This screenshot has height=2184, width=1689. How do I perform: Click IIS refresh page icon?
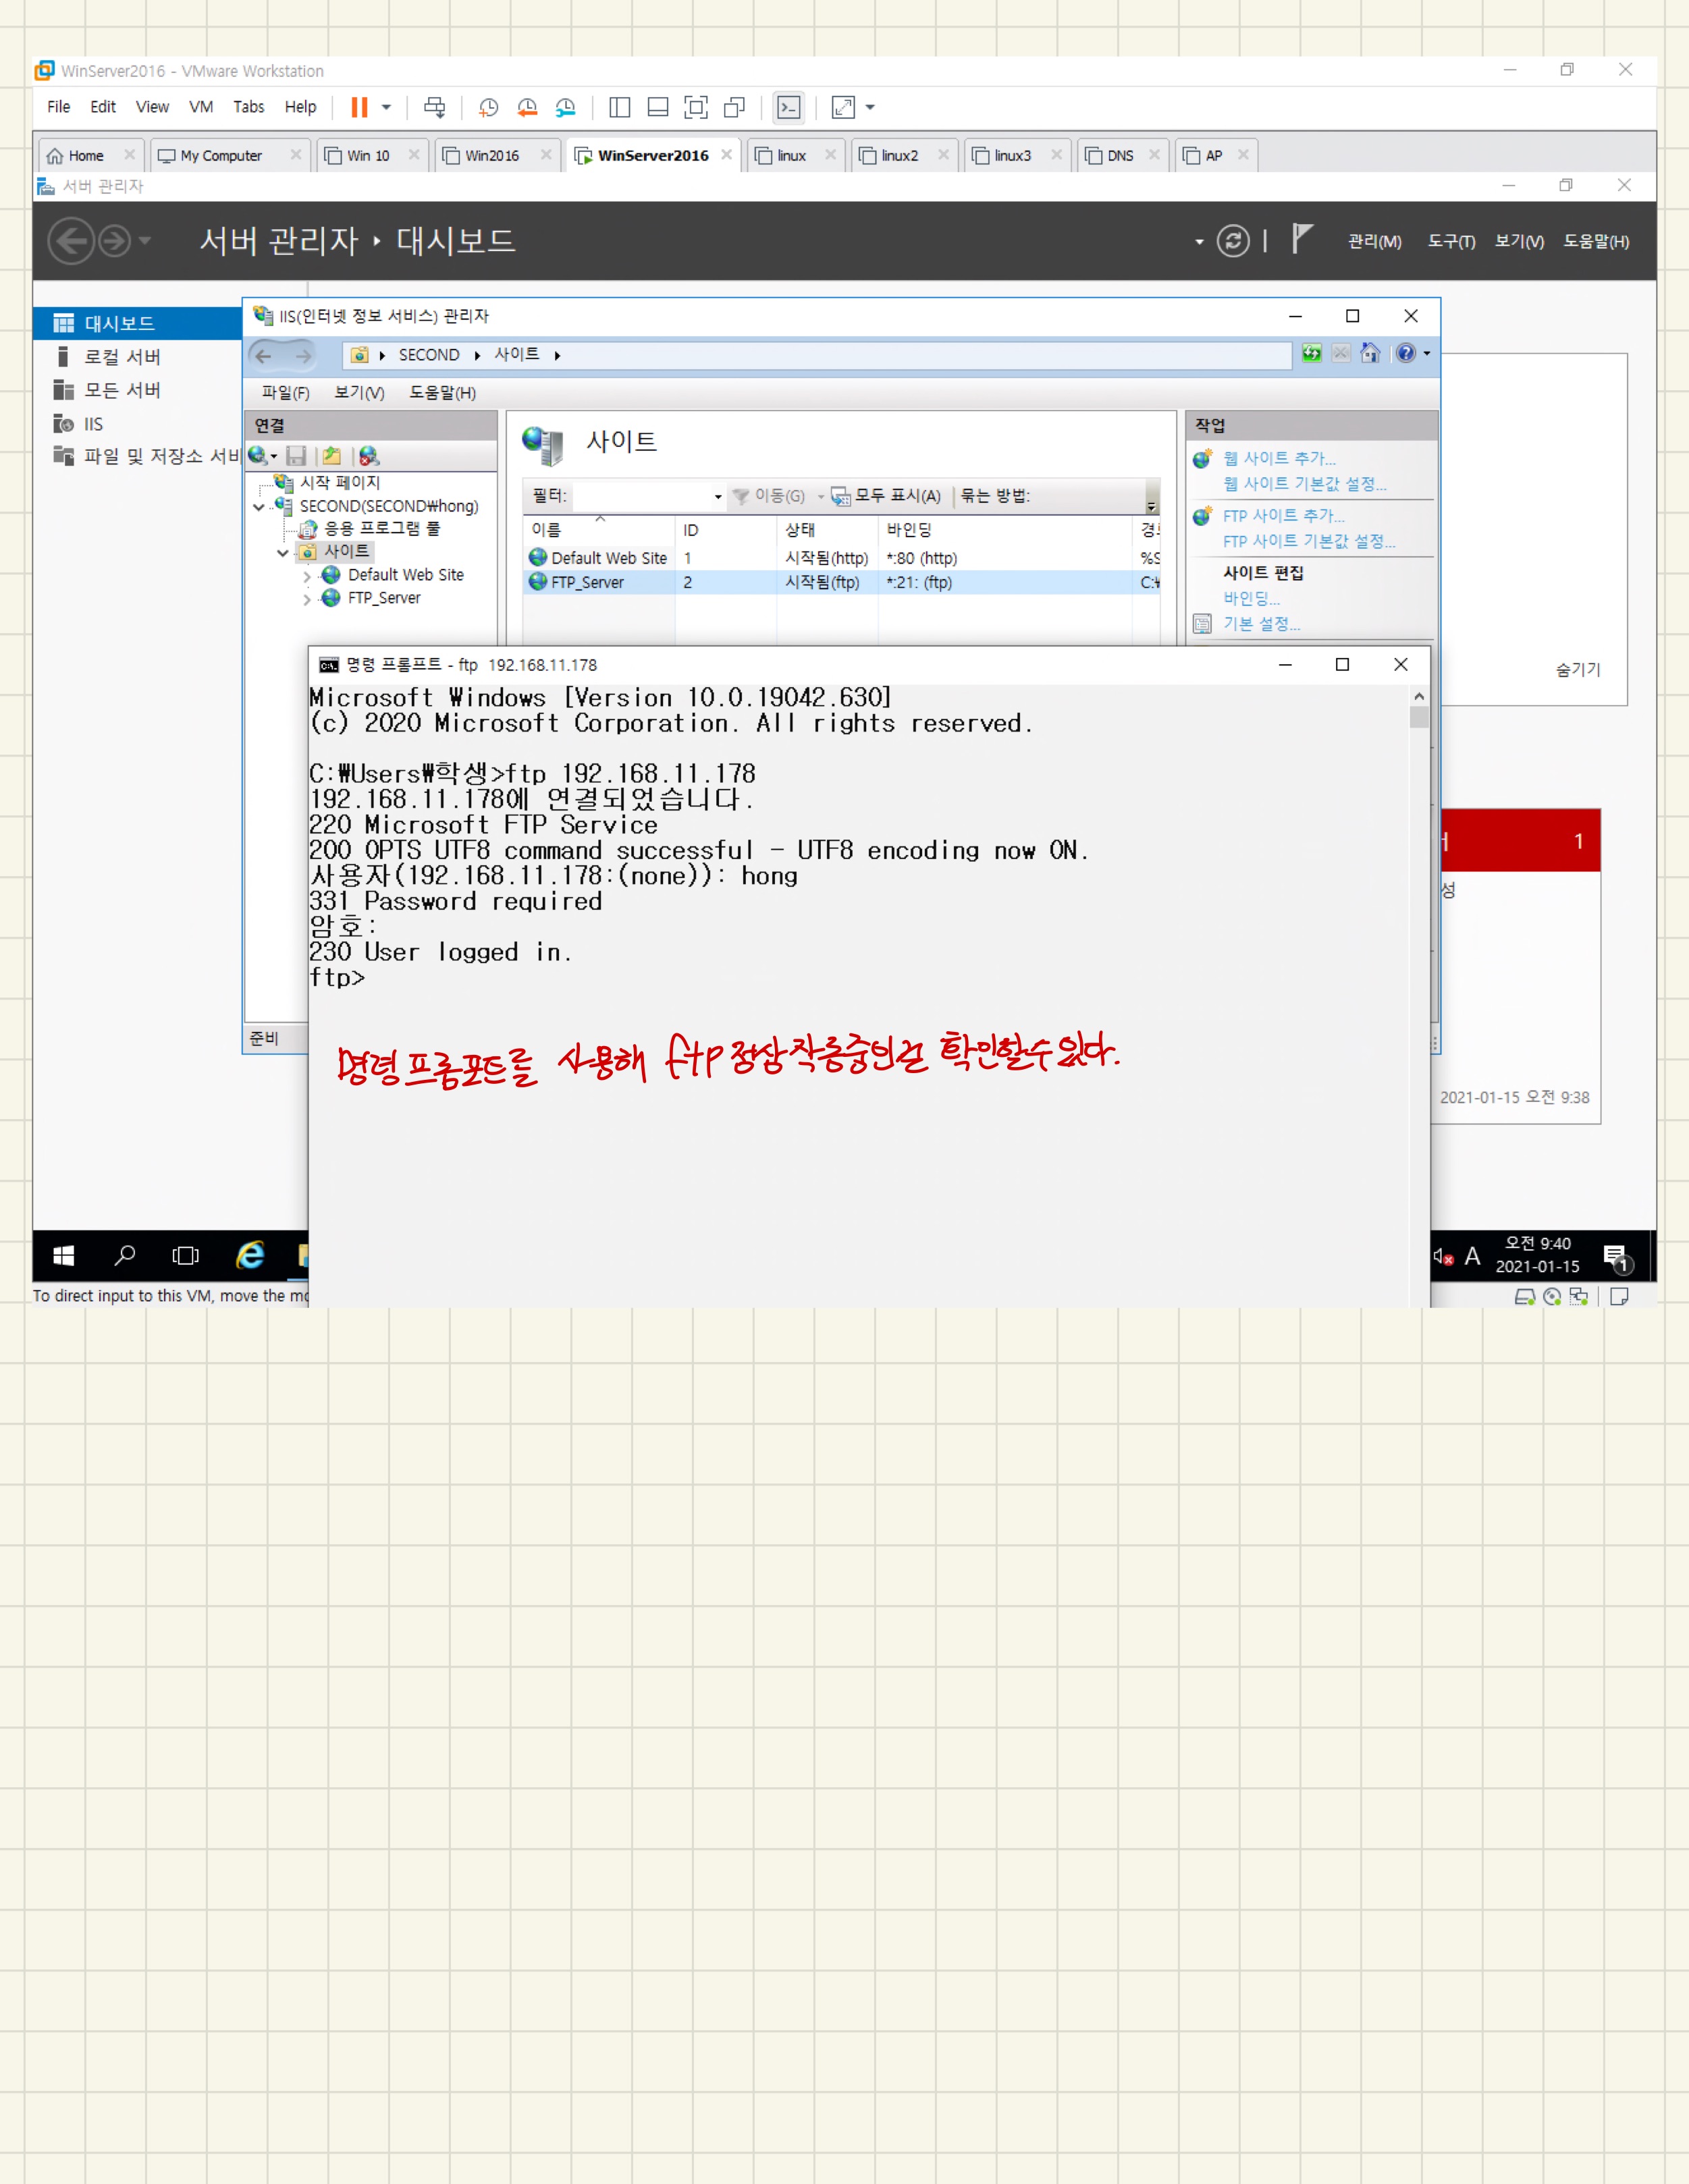click(x=1311, y=353)
